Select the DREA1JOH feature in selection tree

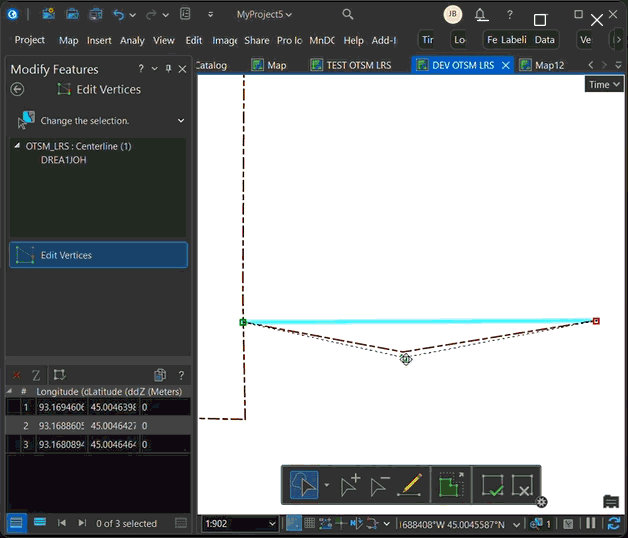63,160
